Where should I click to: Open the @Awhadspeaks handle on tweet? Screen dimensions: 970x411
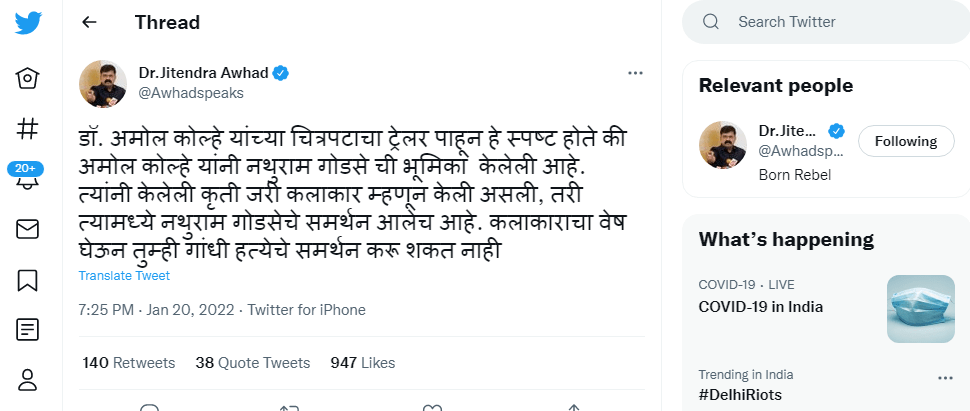(190, 93)
